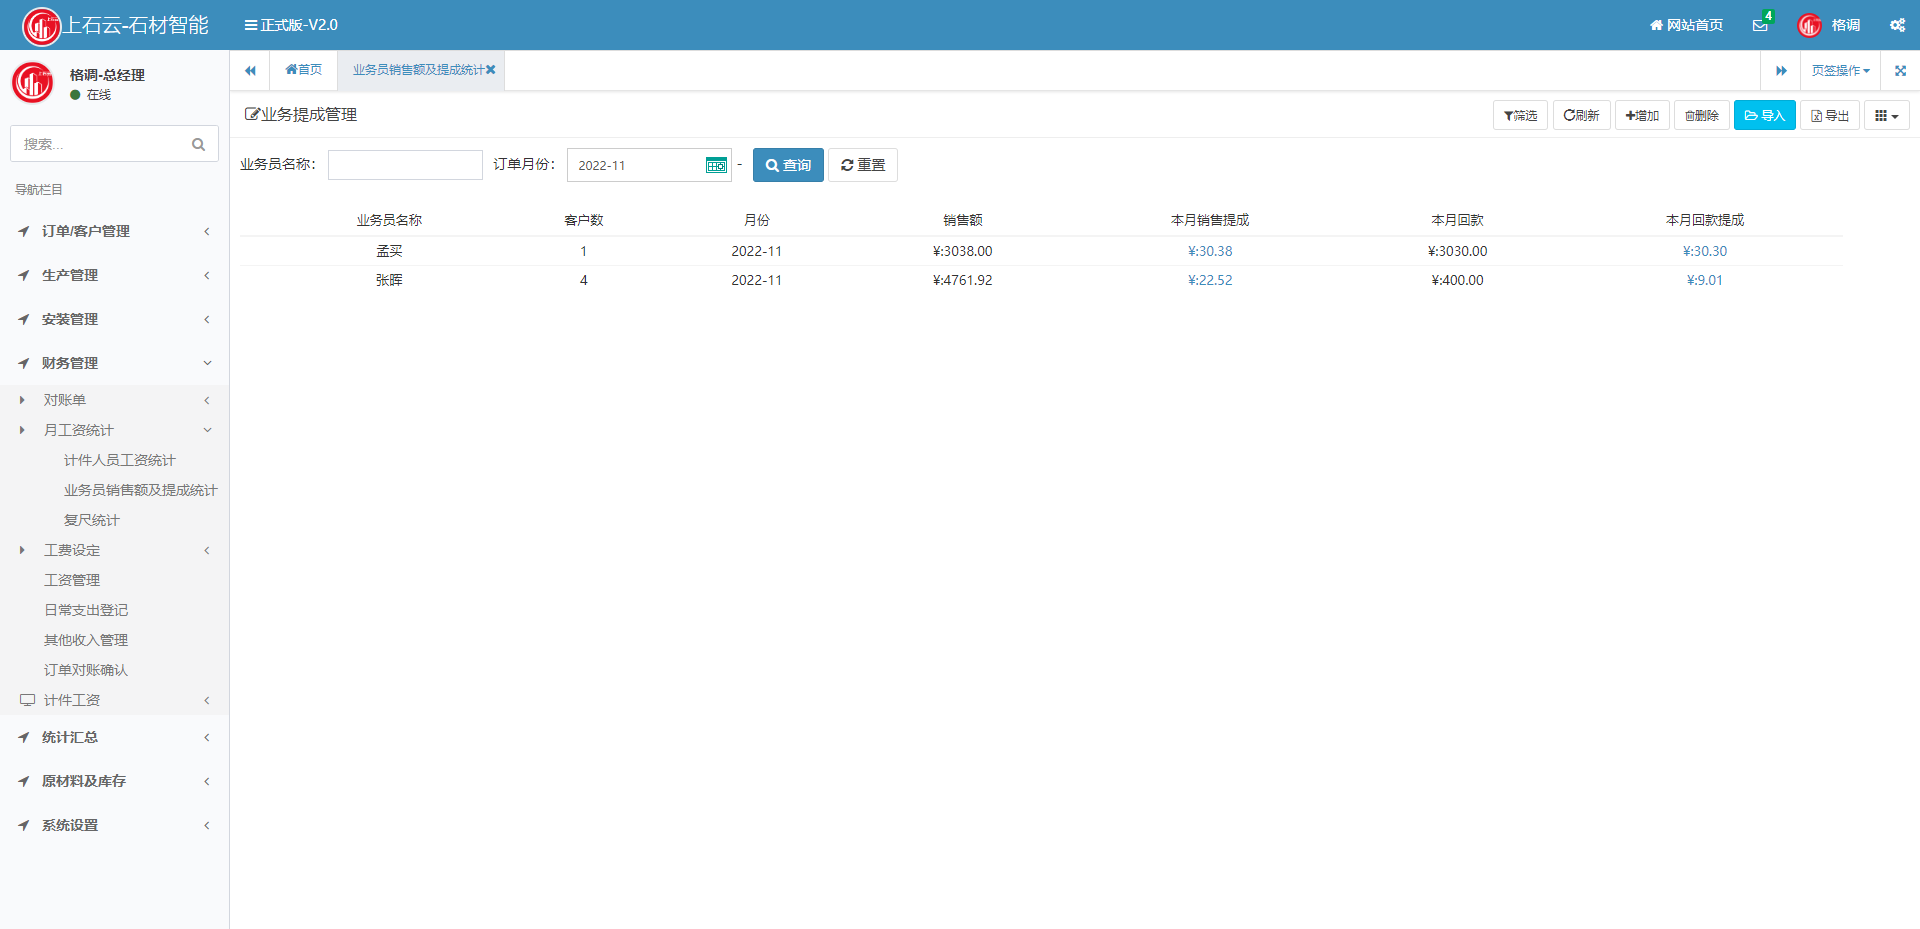Image resolution: width=1920 pixels, height=929 pixels.
Task: Click the magnifier icon in sidebar search
Action: (198, 144)
